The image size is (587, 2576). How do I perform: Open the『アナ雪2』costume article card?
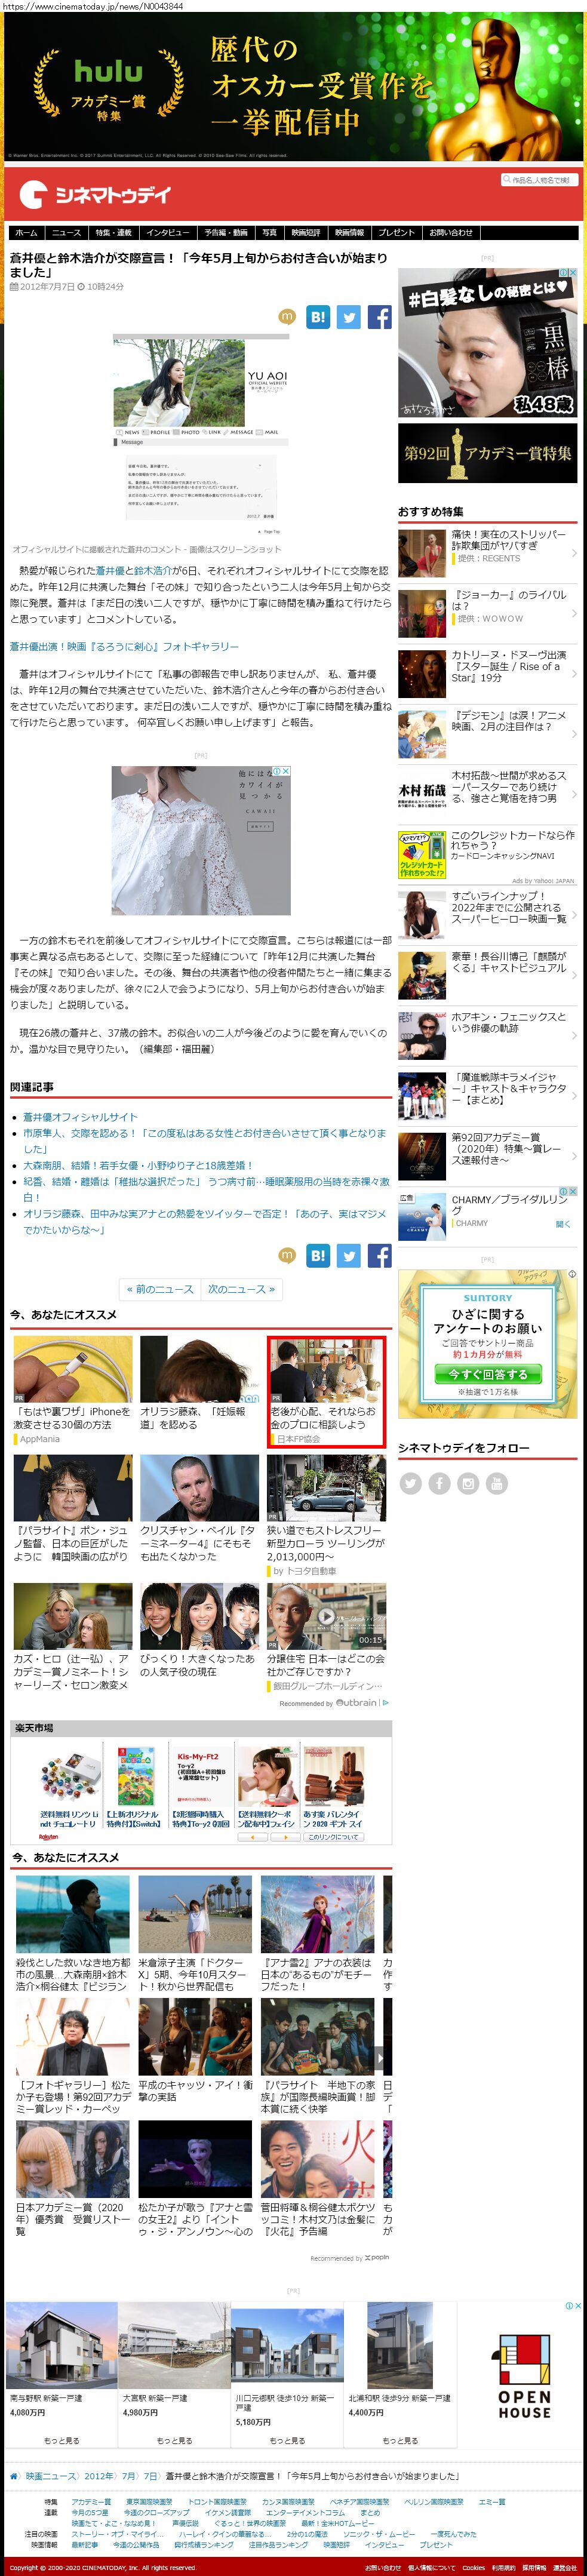pyautogui.click(x=318, y=1935)
